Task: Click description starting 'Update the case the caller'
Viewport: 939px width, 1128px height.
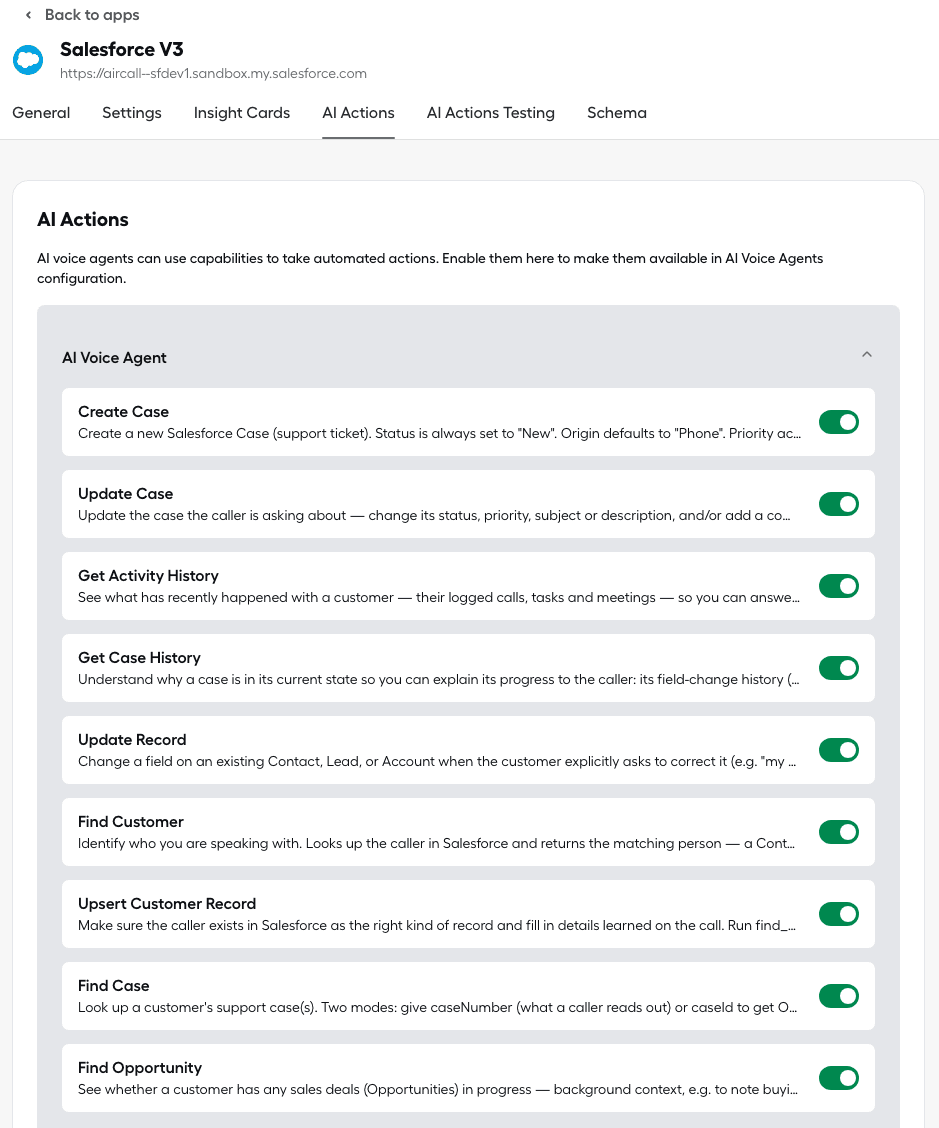Action: pos(434,515)
